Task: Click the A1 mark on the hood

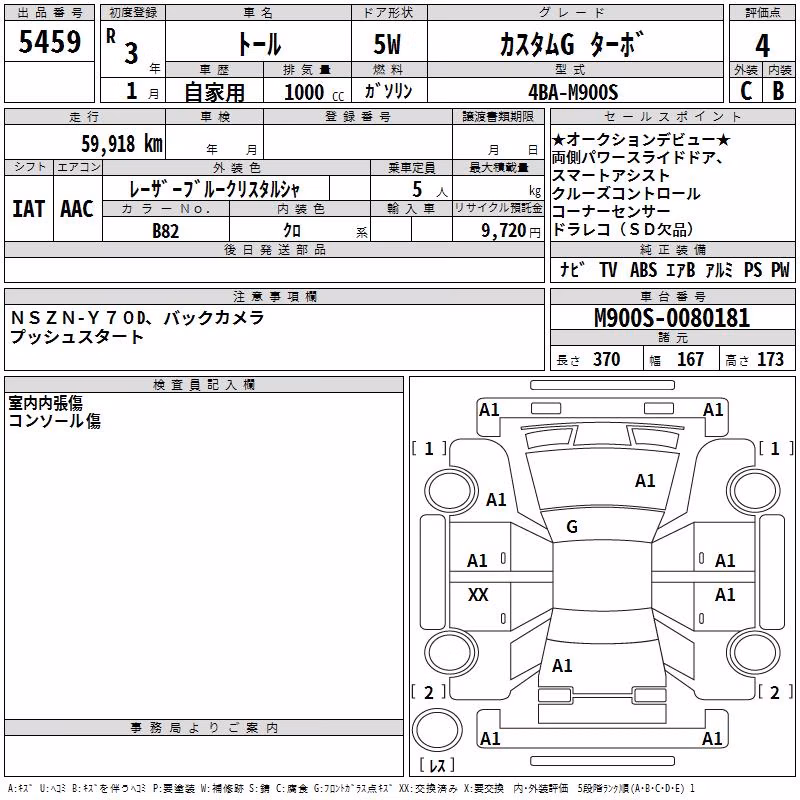Action: pyautogui.click(x=645, y=481)
